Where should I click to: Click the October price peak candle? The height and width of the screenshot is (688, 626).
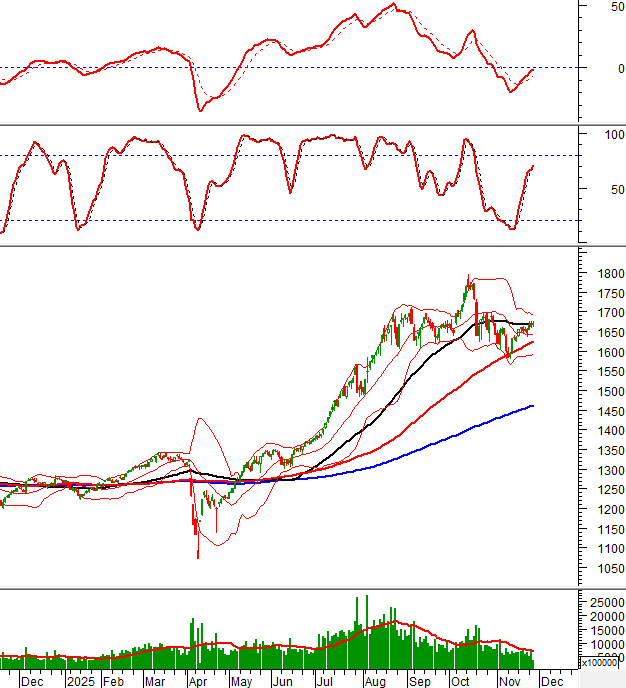468,285
